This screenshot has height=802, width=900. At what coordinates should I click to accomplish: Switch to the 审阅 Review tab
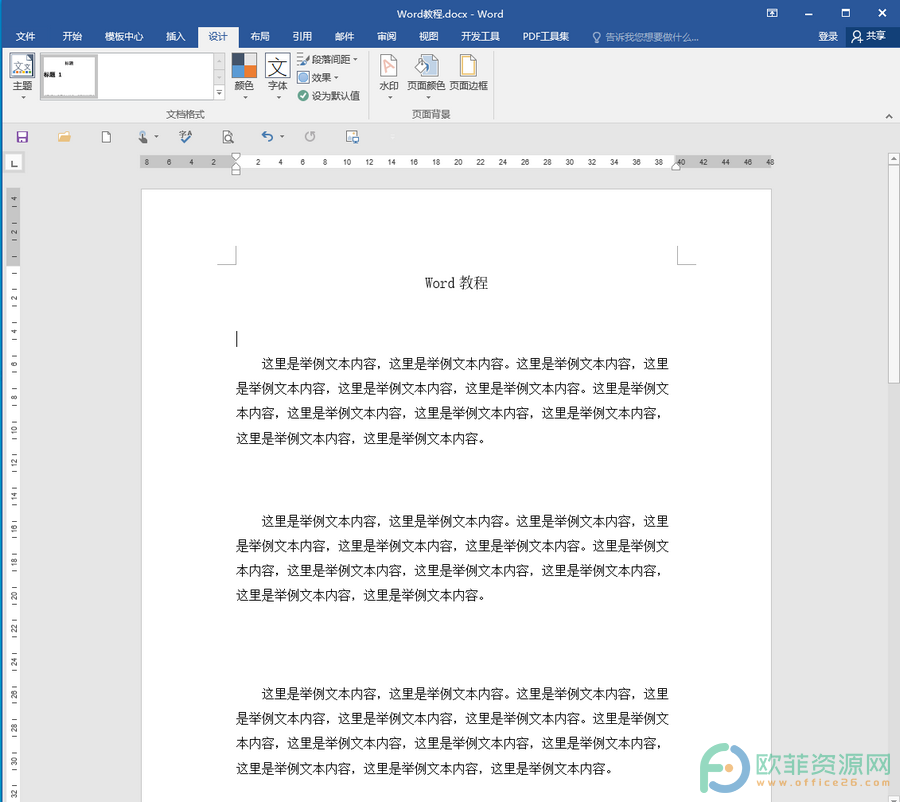pos(386,37)
